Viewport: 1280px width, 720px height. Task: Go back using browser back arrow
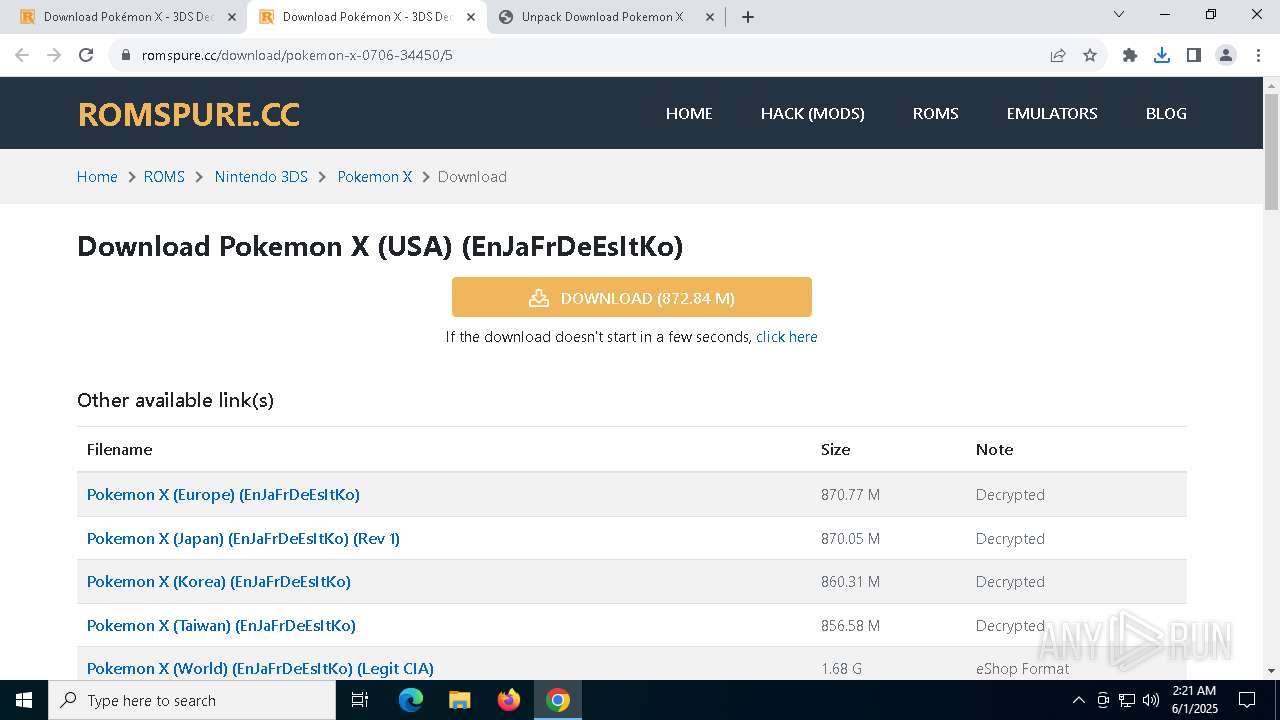pyautogui.click(x=22, y=55)
